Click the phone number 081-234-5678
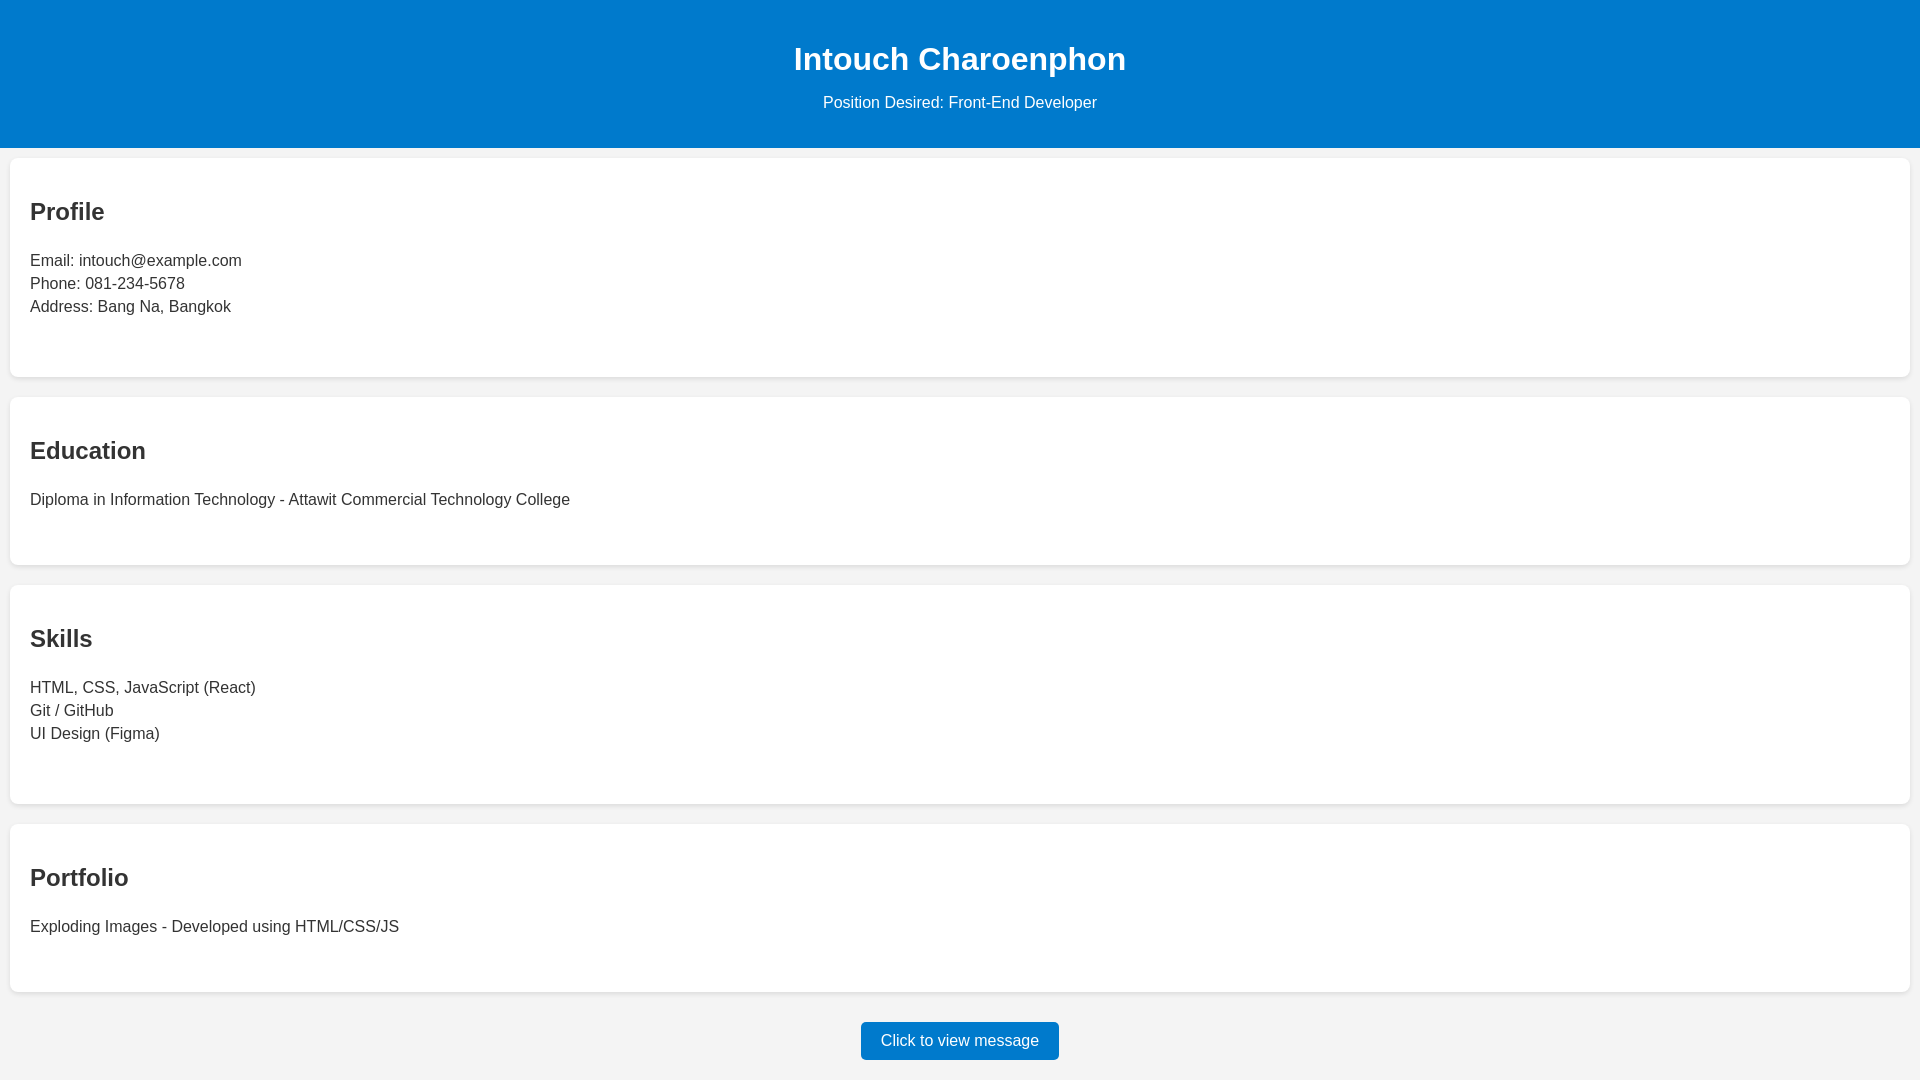This screenshot has width=1920, height=1080. (134, 284)
